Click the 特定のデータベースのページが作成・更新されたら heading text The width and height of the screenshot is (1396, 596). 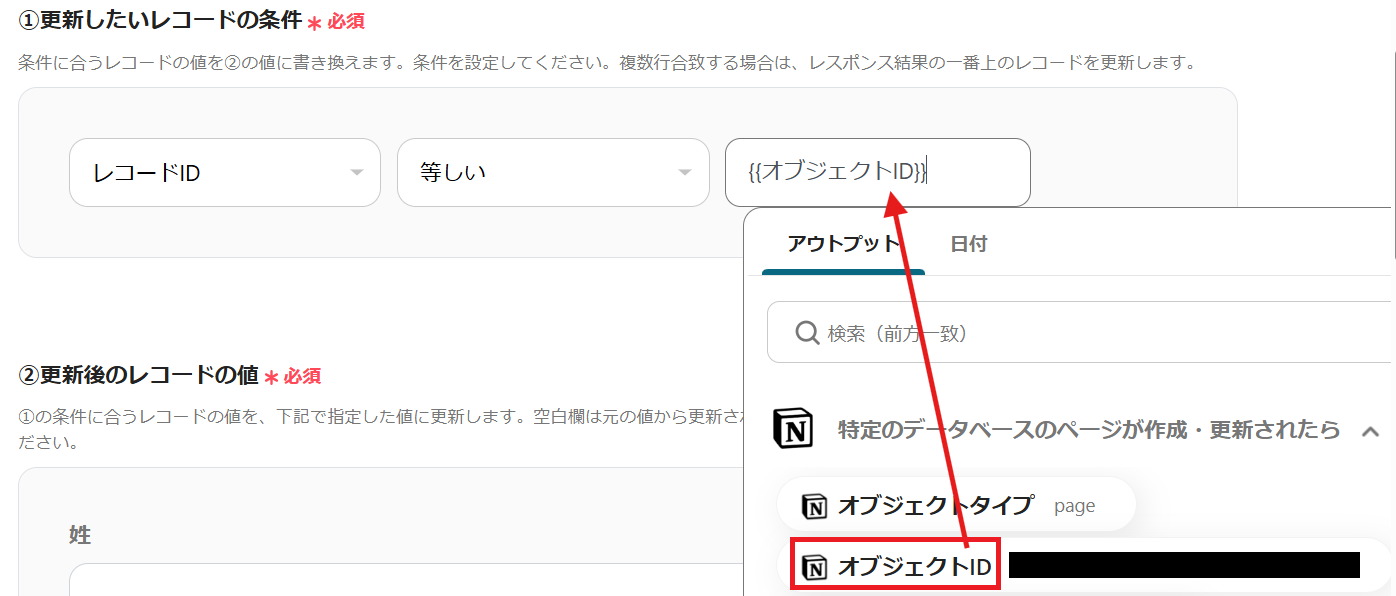[x=1089, y=431]
